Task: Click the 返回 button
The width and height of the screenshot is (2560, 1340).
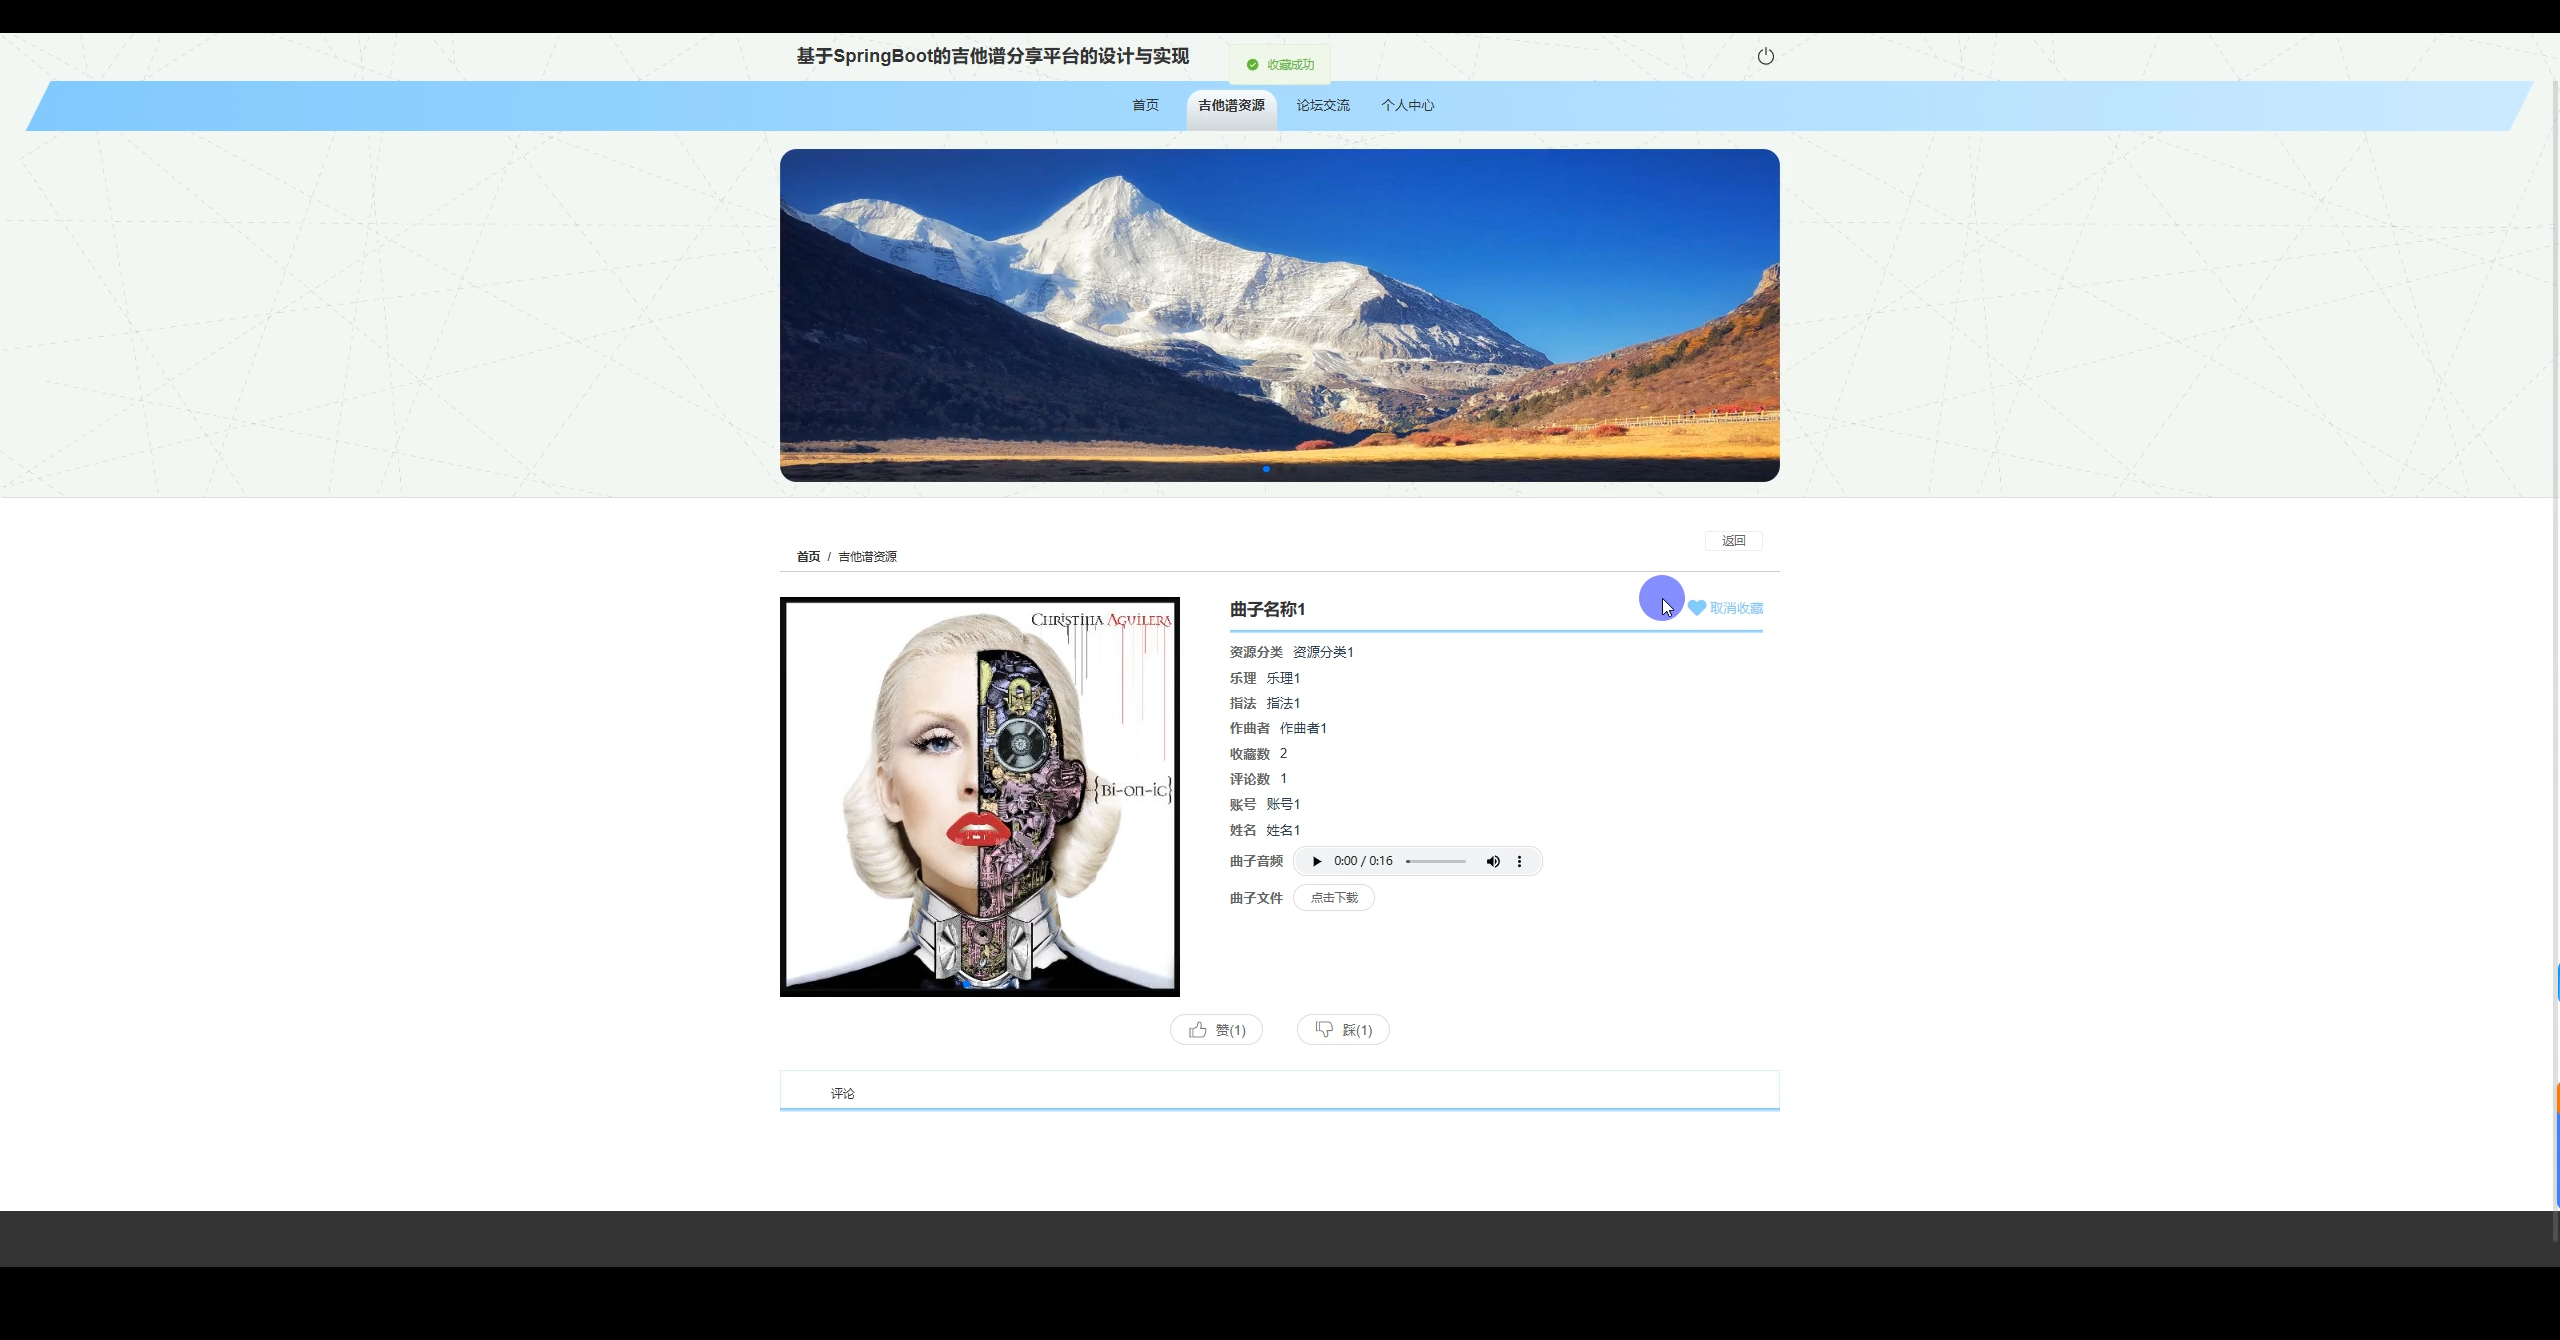Action: pyautogui.click(x=1733, y=541)
